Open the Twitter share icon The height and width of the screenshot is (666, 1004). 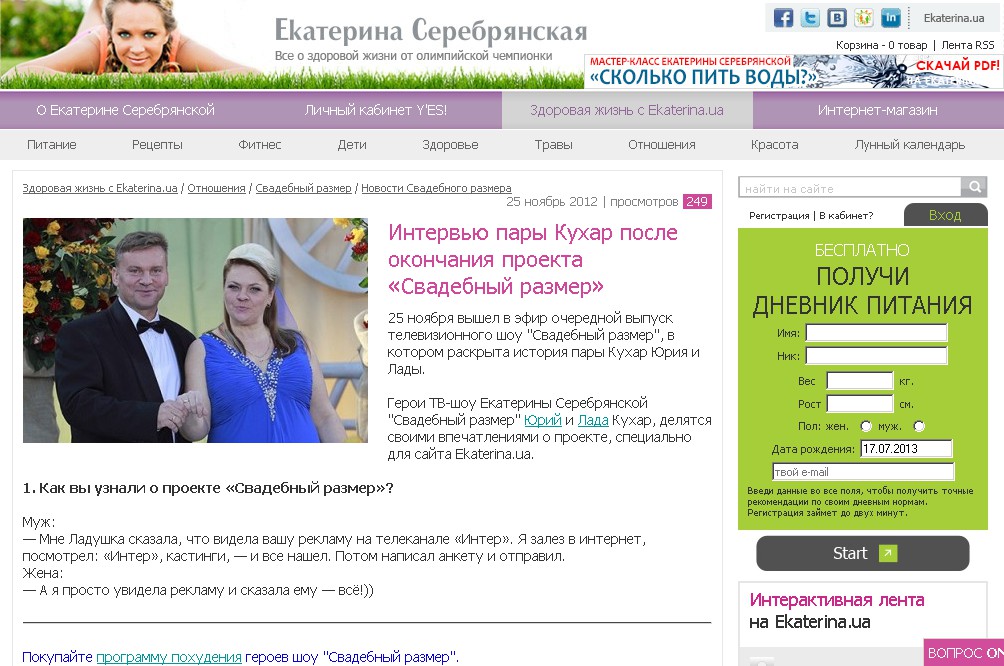(810, 17)
